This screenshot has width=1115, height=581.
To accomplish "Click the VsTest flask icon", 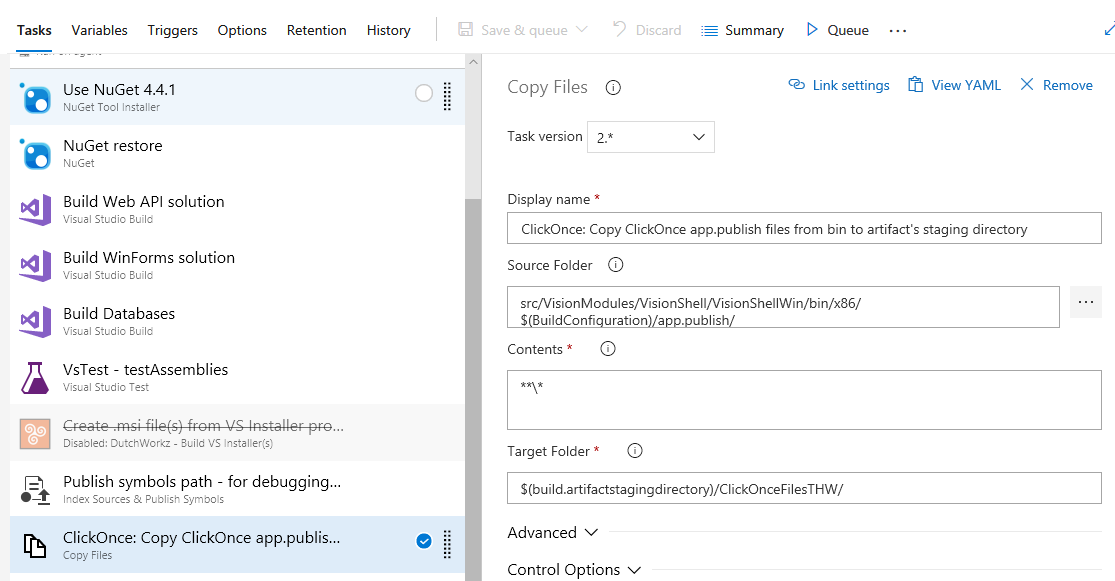I will point(35,378).
